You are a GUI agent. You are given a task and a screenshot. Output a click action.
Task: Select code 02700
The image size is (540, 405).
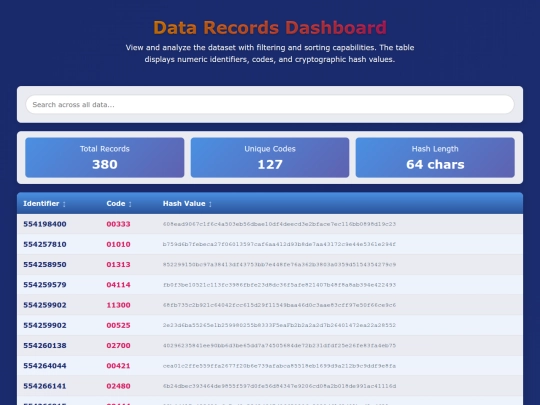click(118, 346)
